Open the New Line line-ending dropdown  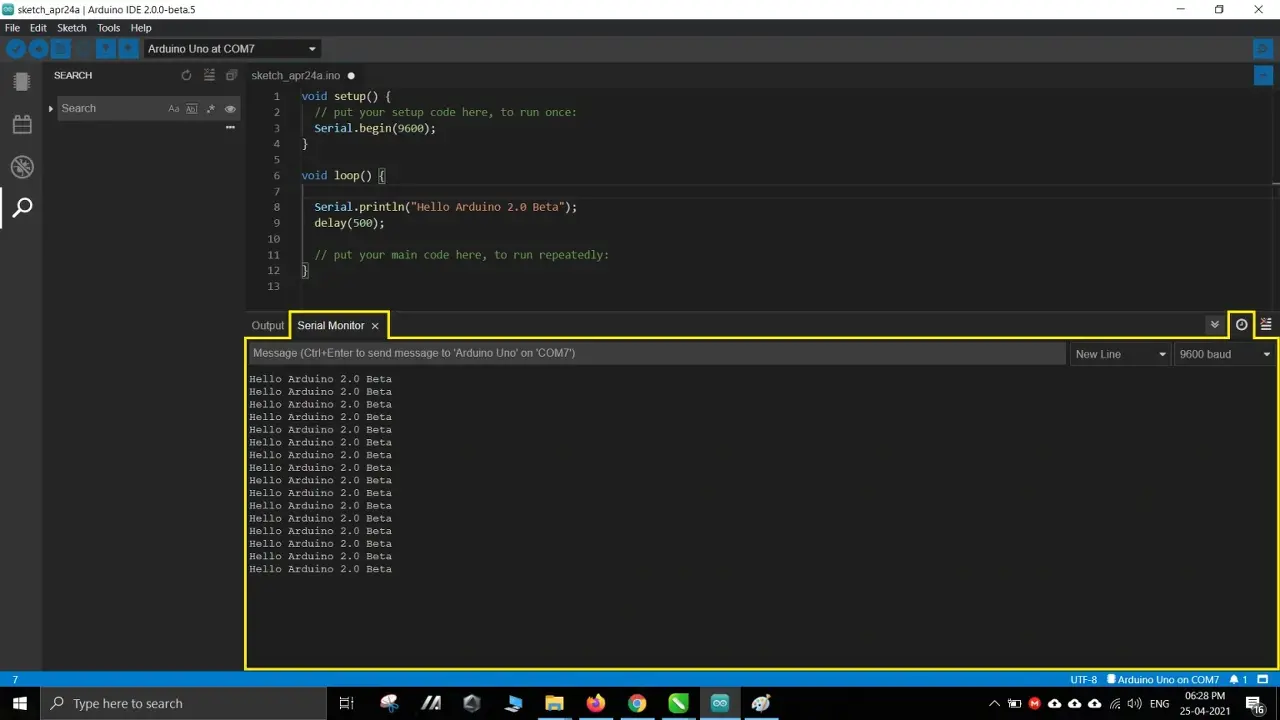(1120, 354)
